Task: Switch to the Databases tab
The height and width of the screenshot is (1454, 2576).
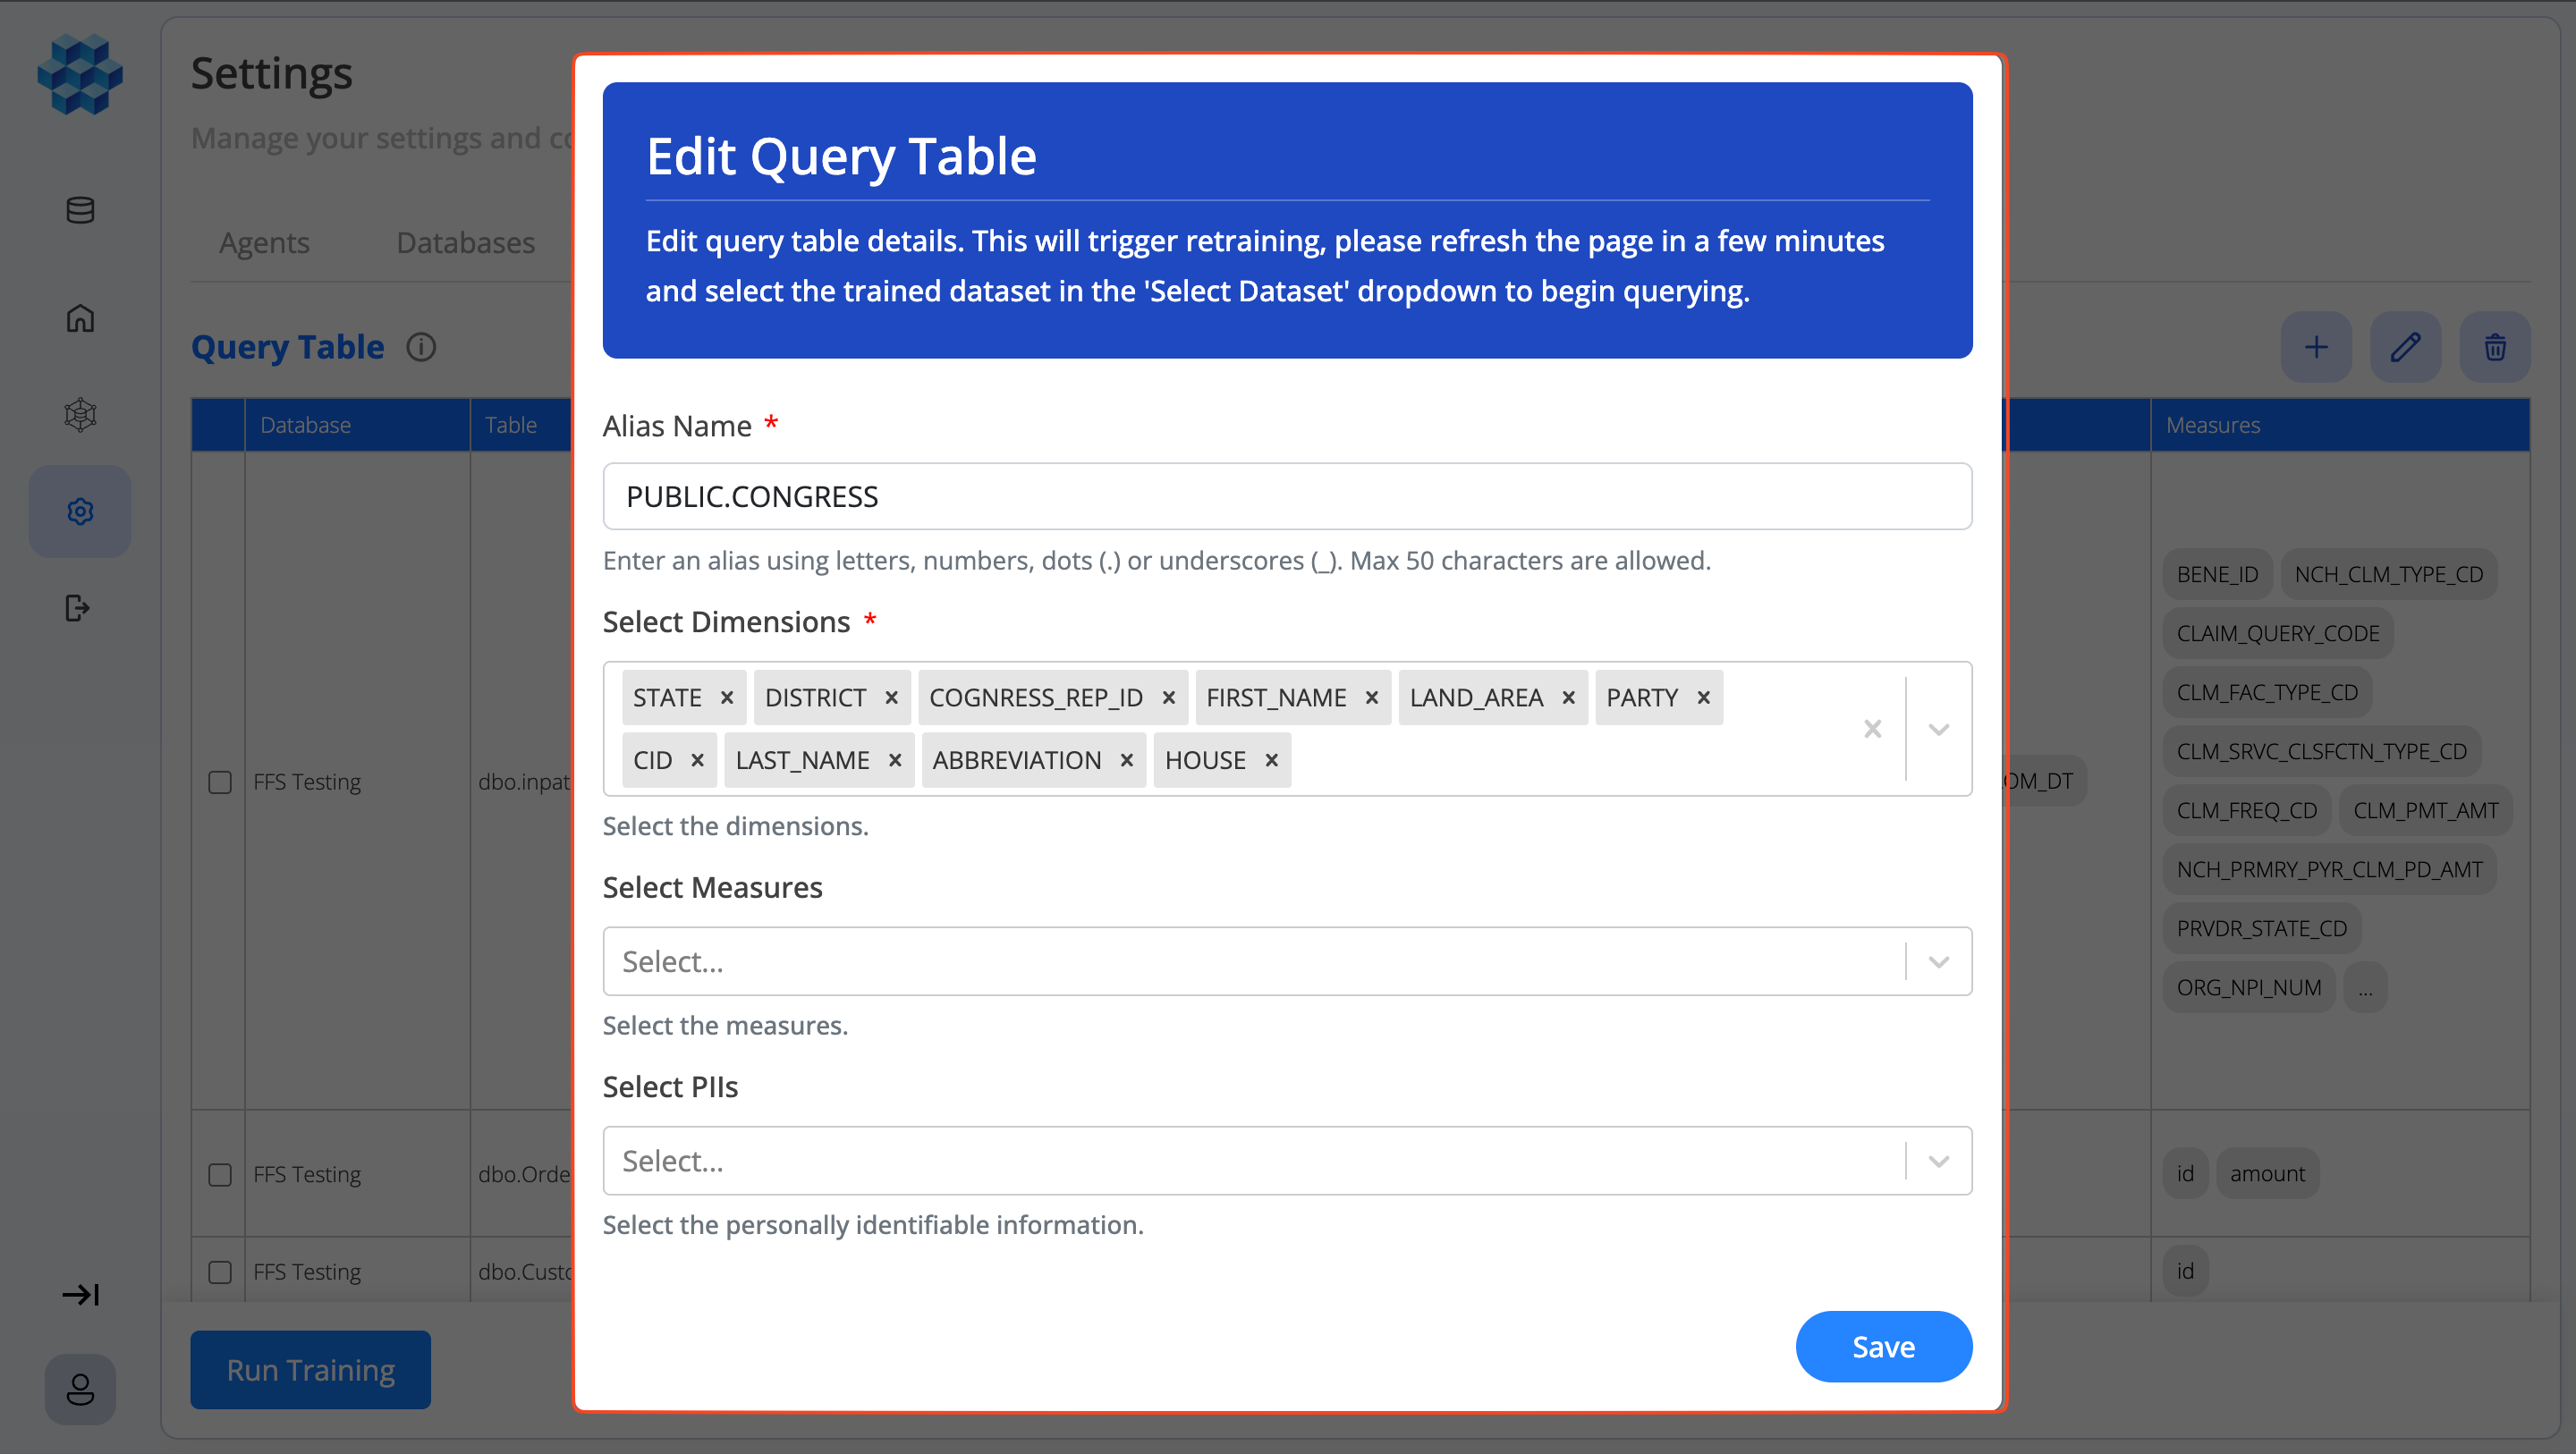Action: click(x=466, y=242)
